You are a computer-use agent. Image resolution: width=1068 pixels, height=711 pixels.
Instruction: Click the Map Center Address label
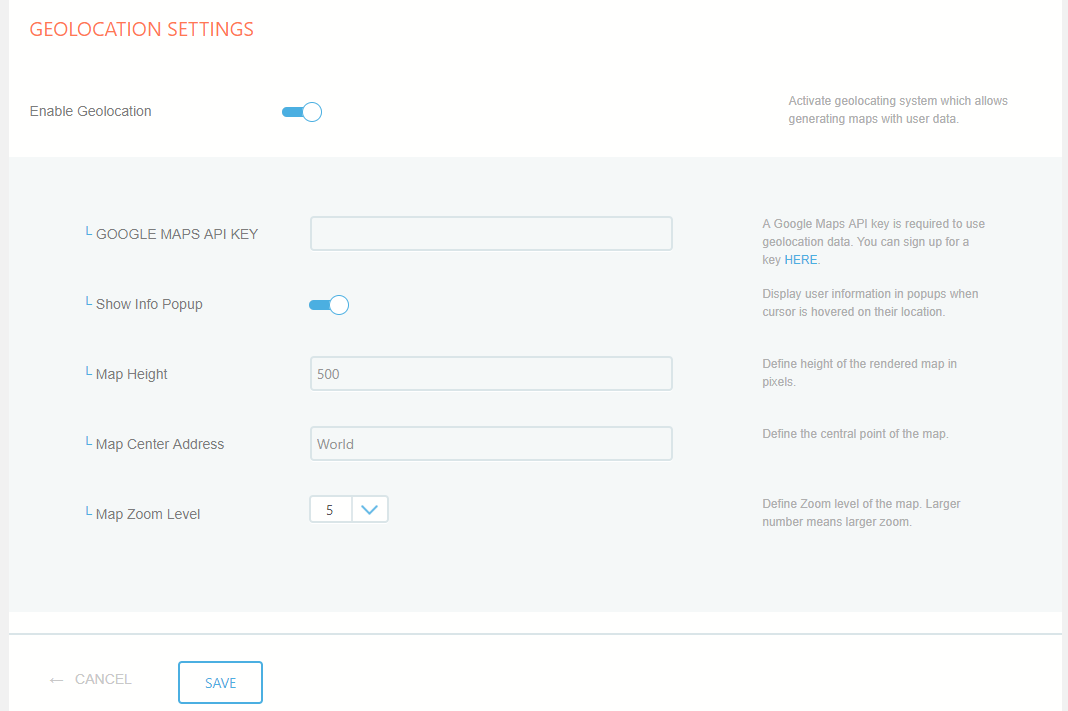pyautogui.click(x=159, y=444)
